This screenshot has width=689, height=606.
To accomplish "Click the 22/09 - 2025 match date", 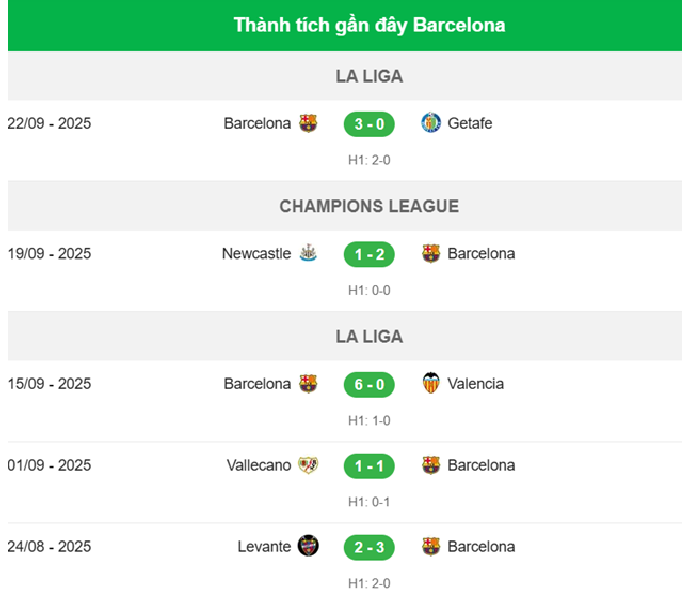I will (49, 124).
